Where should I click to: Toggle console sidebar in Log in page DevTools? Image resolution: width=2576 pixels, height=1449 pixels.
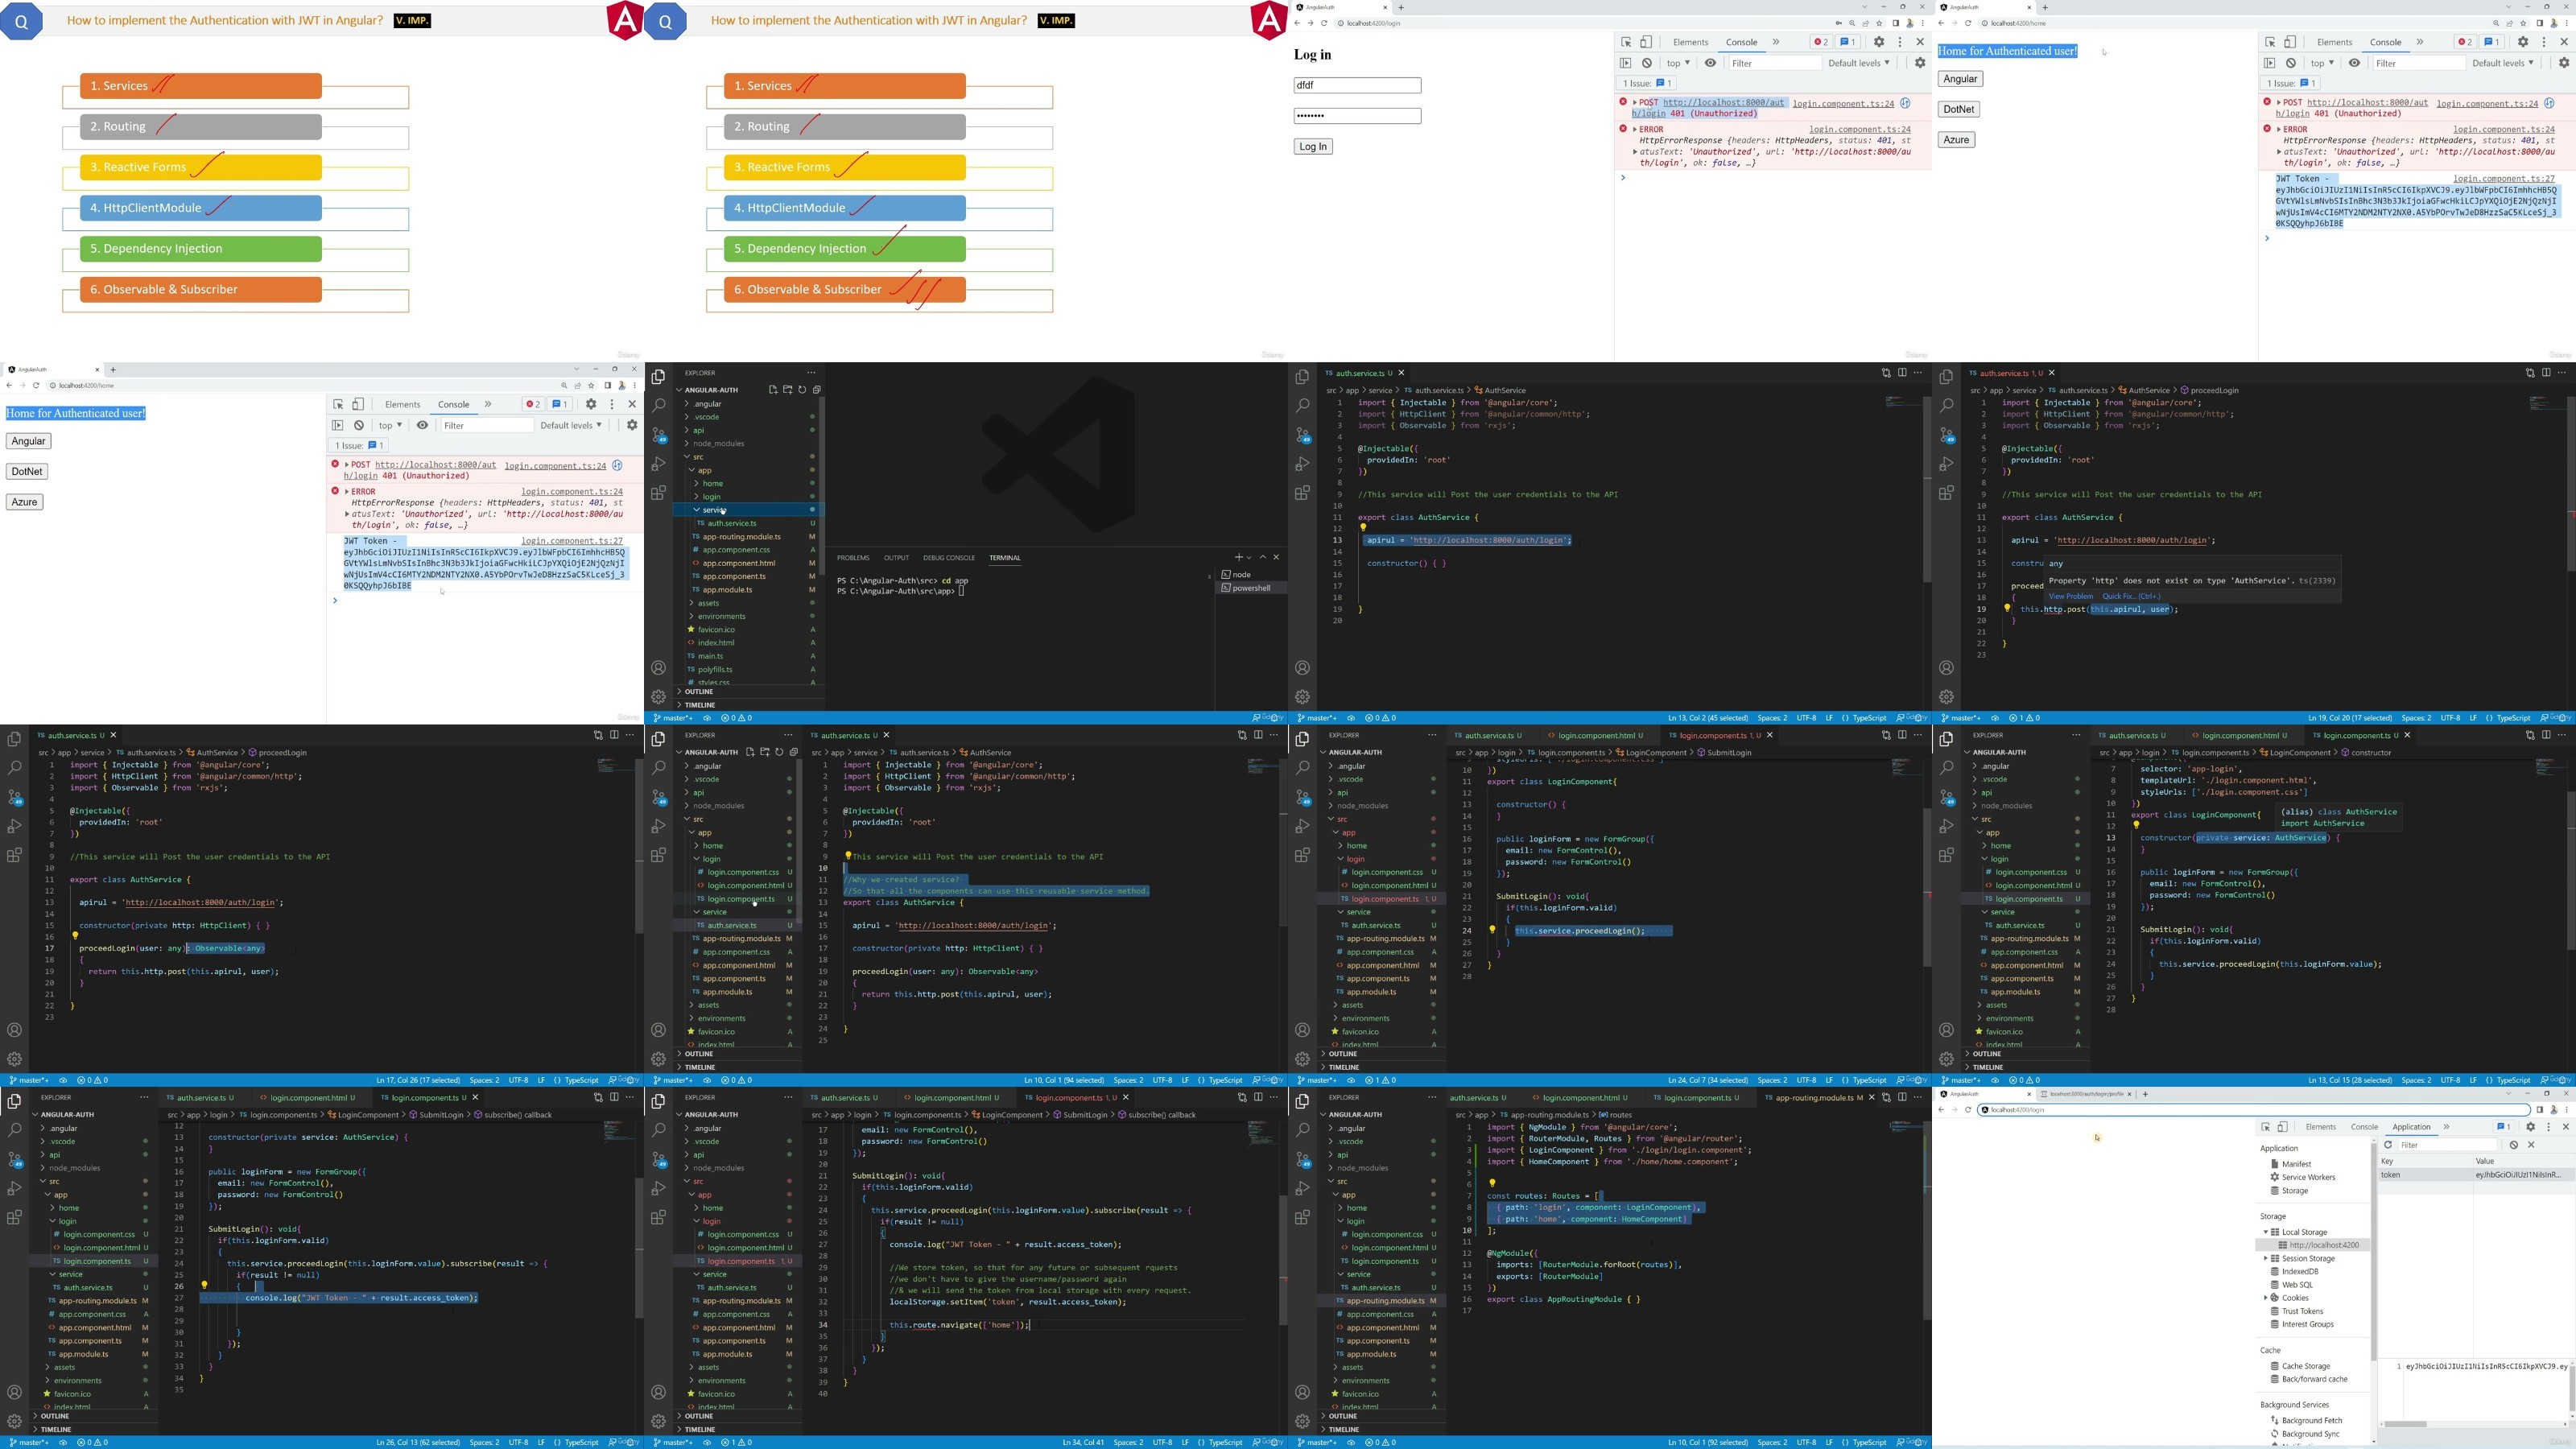pos(1625,63)
